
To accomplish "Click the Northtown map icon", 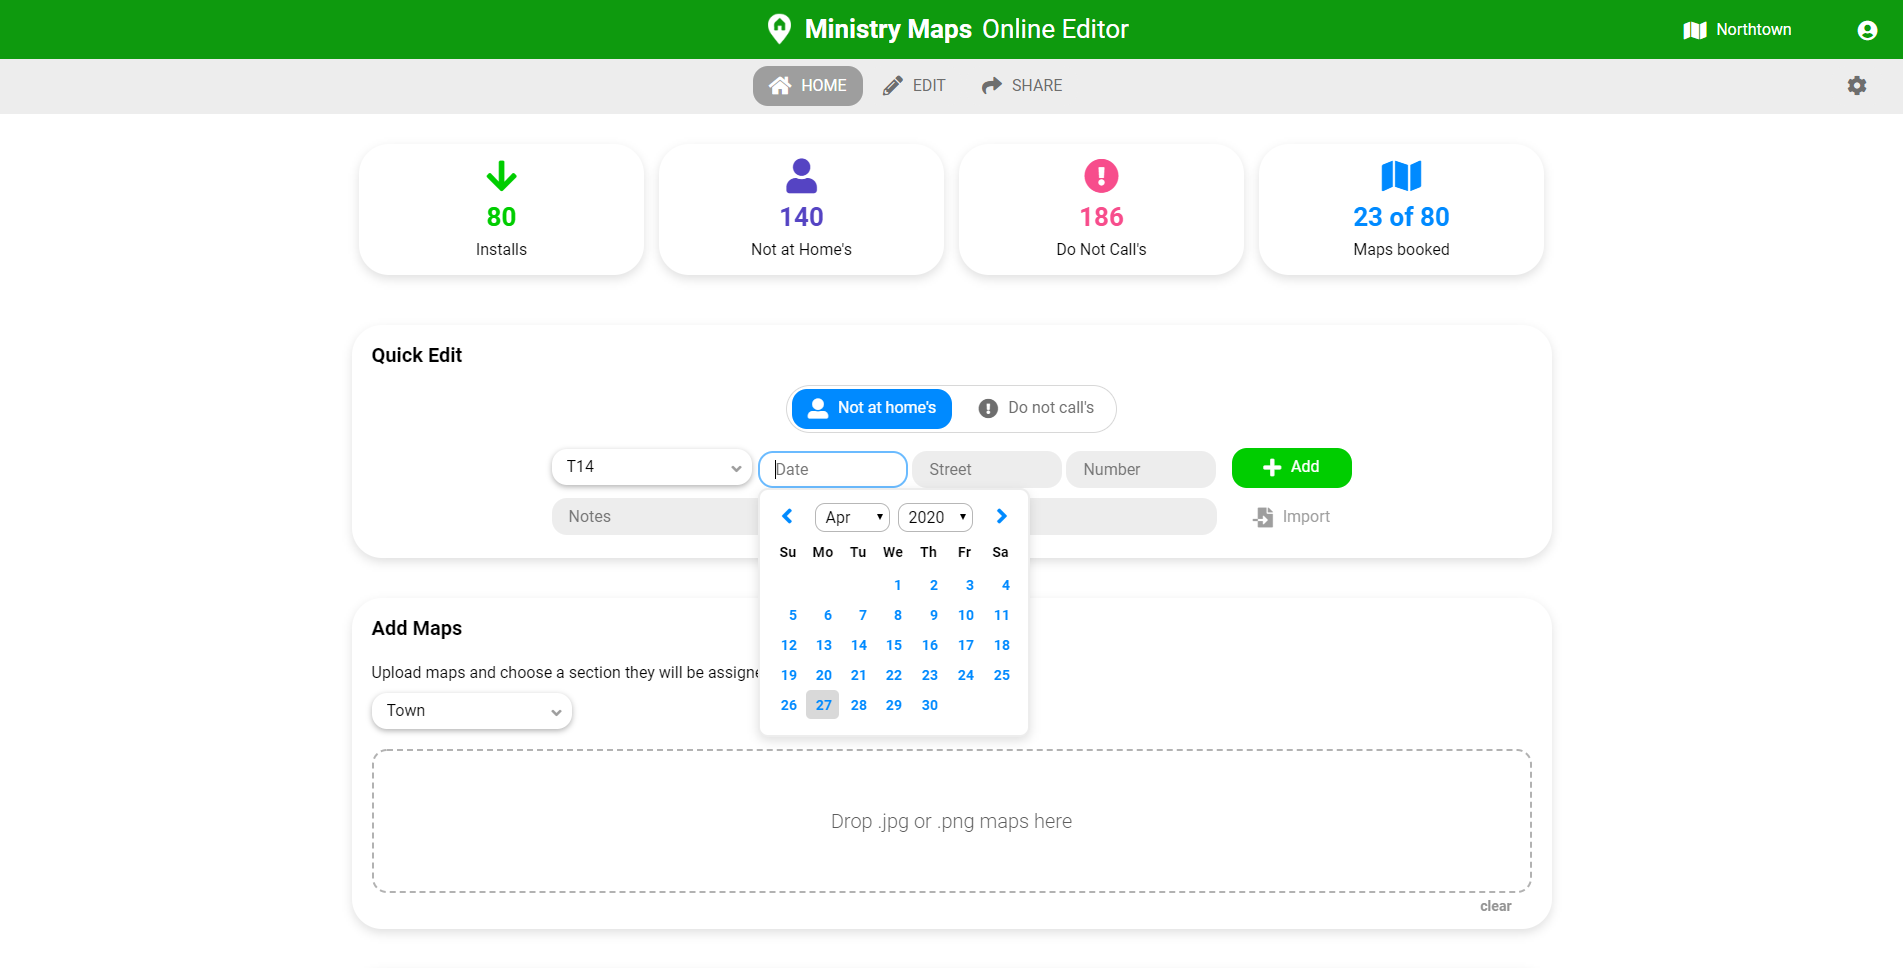I will (x=1695, y=30).
